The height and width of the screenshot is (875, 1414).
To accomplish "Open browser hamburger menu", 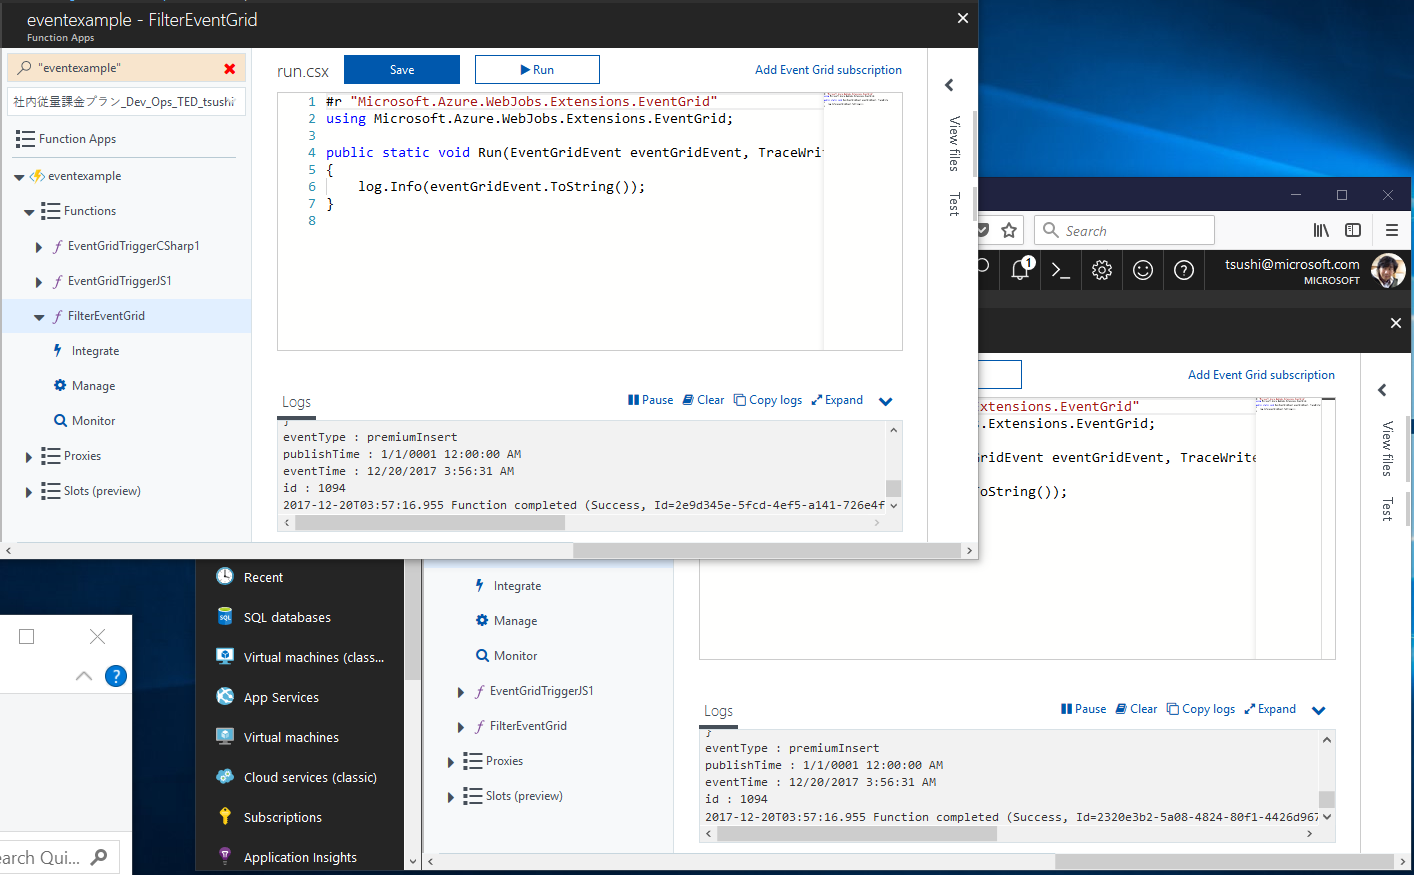I will (1392, 230).
